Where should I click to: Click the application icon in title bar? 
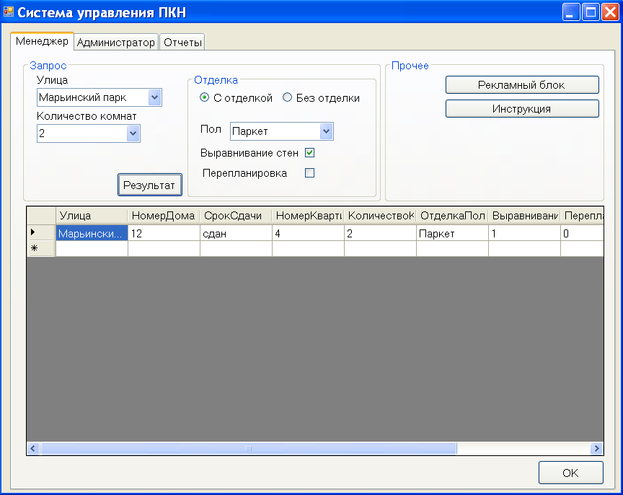(x=8, y=12)
